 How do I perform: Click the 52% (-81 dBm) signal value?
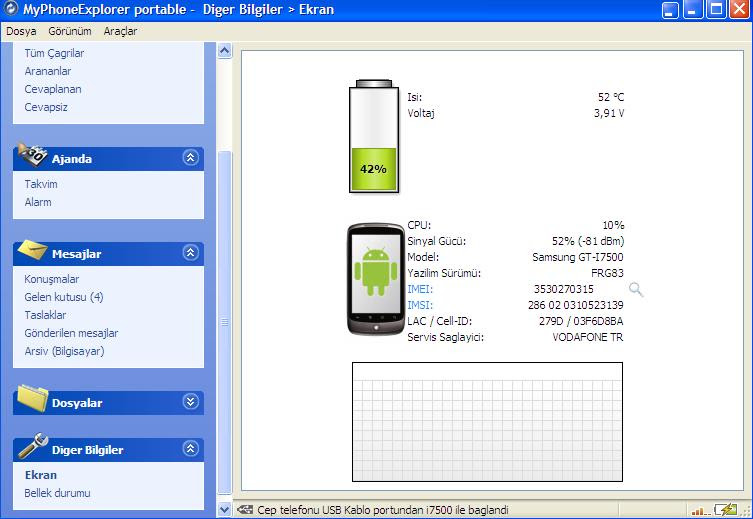click(588, 241)
